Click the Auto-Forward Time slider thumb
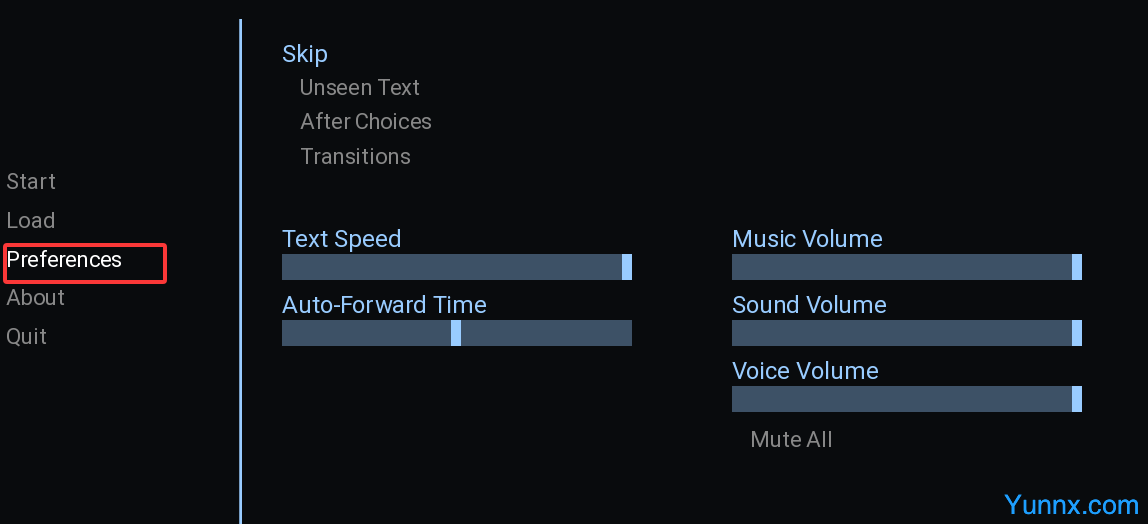This screenshot has width=1148, height=524. tap(456, 333)
